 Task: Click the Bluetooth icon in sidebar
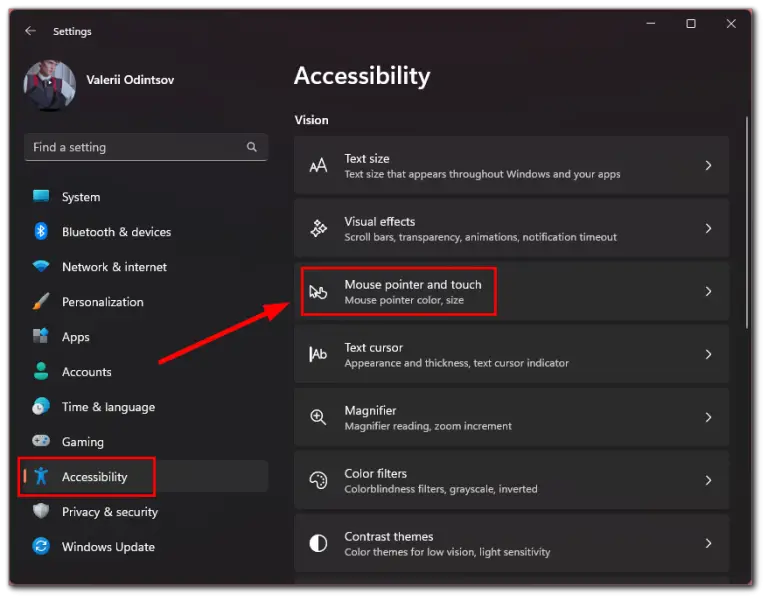click(41, 231)
